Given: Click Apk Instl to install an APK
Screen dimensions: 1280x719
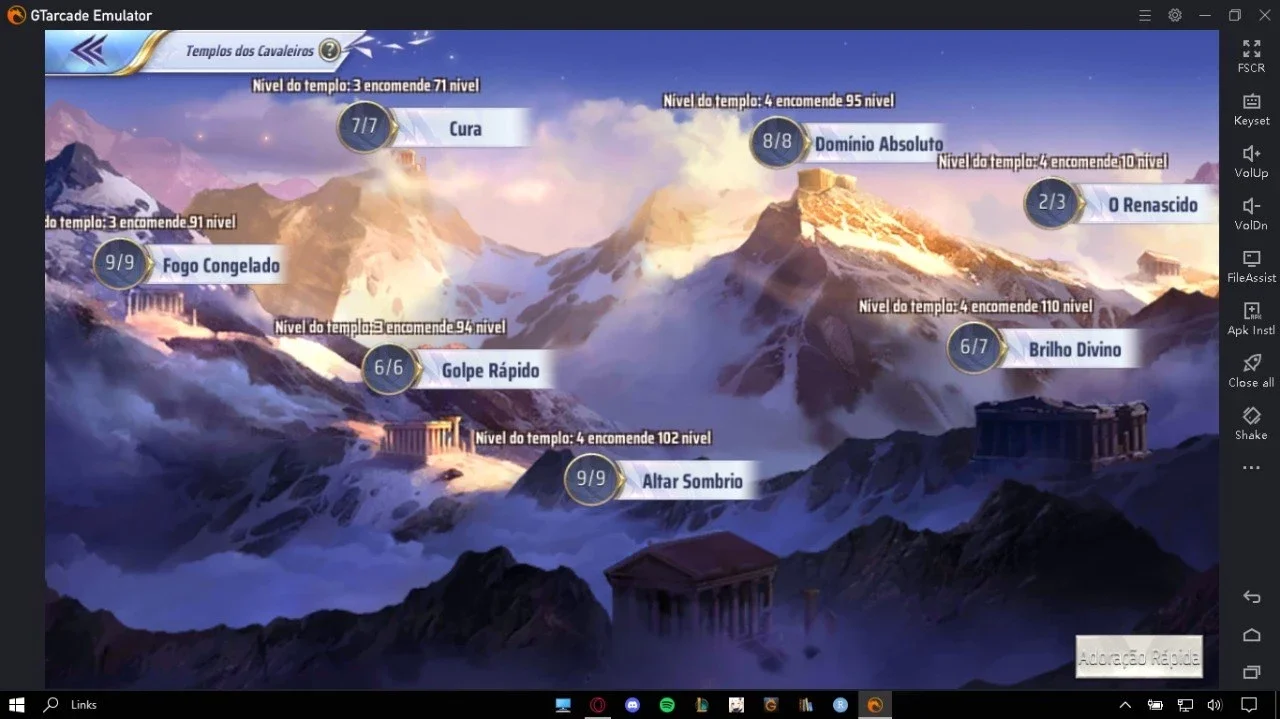Looking at the screenshot, I should tap(1251, 318).
